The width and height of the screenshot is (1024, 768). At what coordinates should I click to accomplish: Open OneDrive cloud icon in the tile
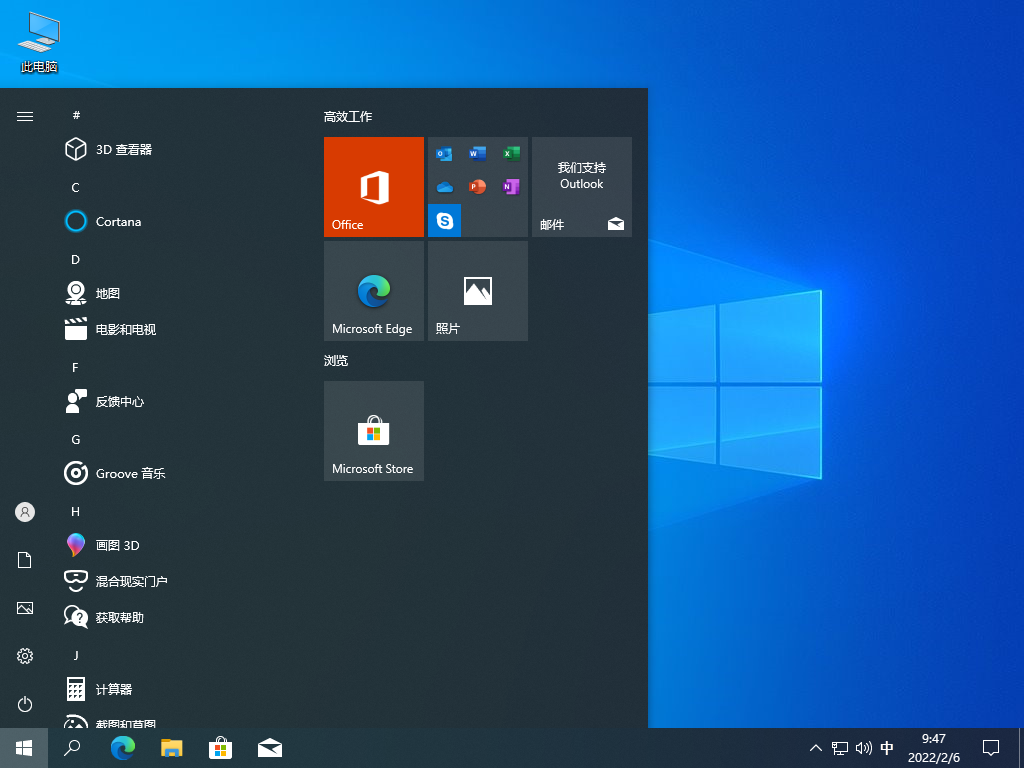coord(444,187)
